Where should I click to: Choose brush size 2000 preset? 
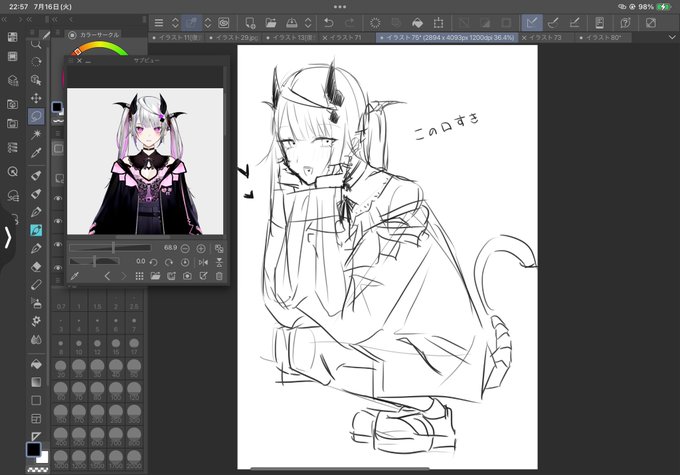[x=134, y=460]
